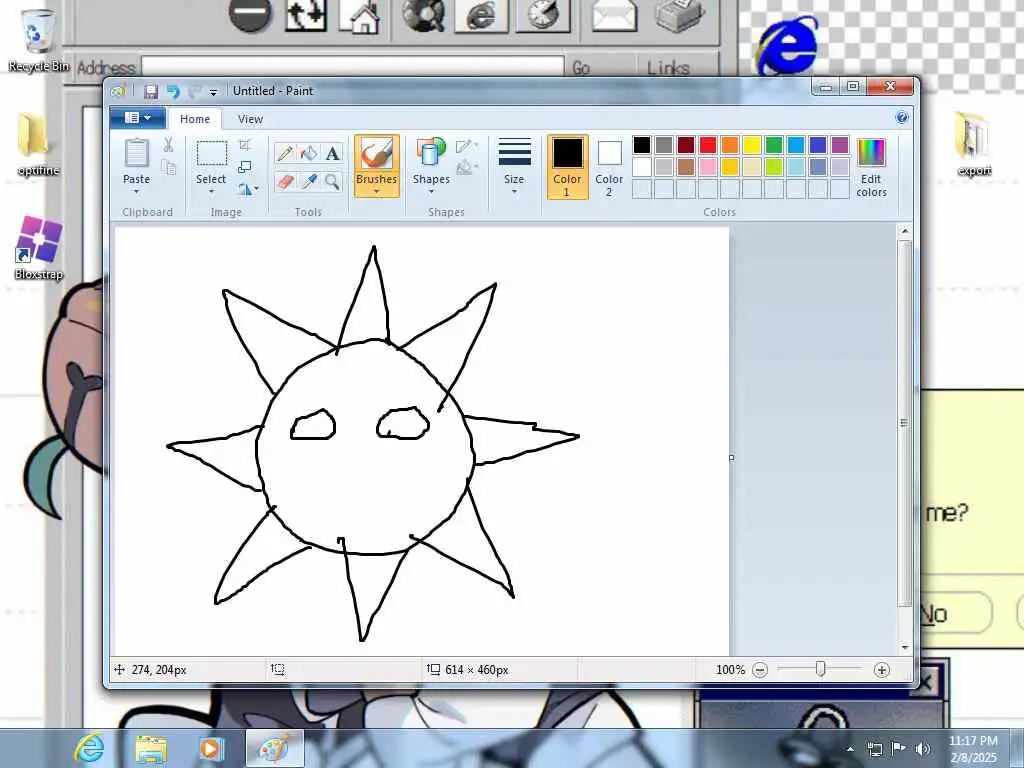Click the Shapes gallery icon
The width and height of the screenshot is (1024, 768).
click(431, 153)
